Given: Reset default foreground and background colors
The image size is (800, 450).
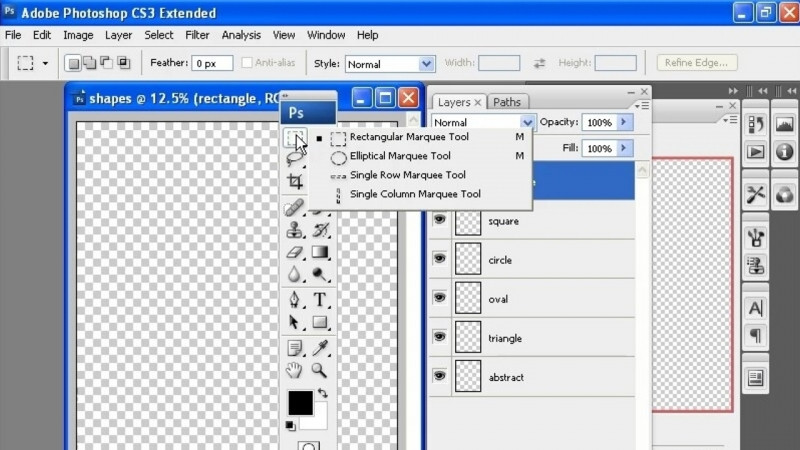Looking at the screenshot, I should (x=290, y=425).
